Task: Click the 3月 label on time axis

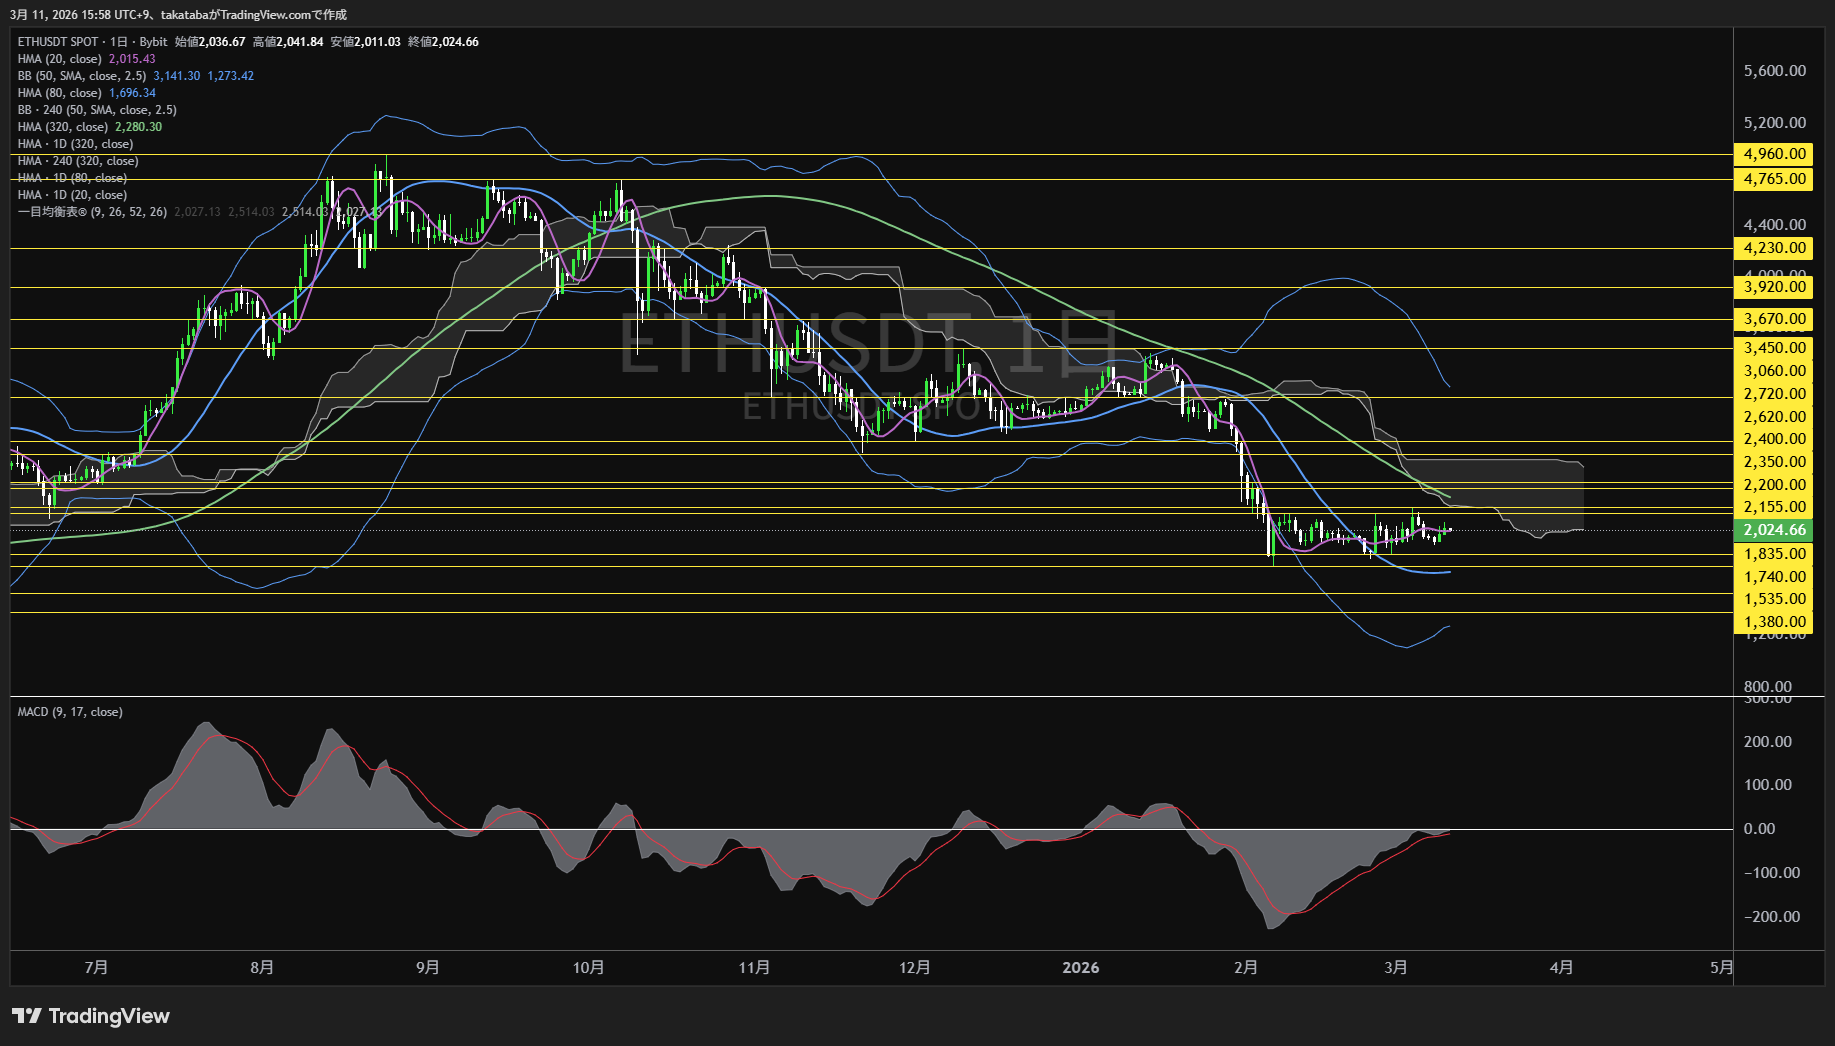Action: (1396, 968)
